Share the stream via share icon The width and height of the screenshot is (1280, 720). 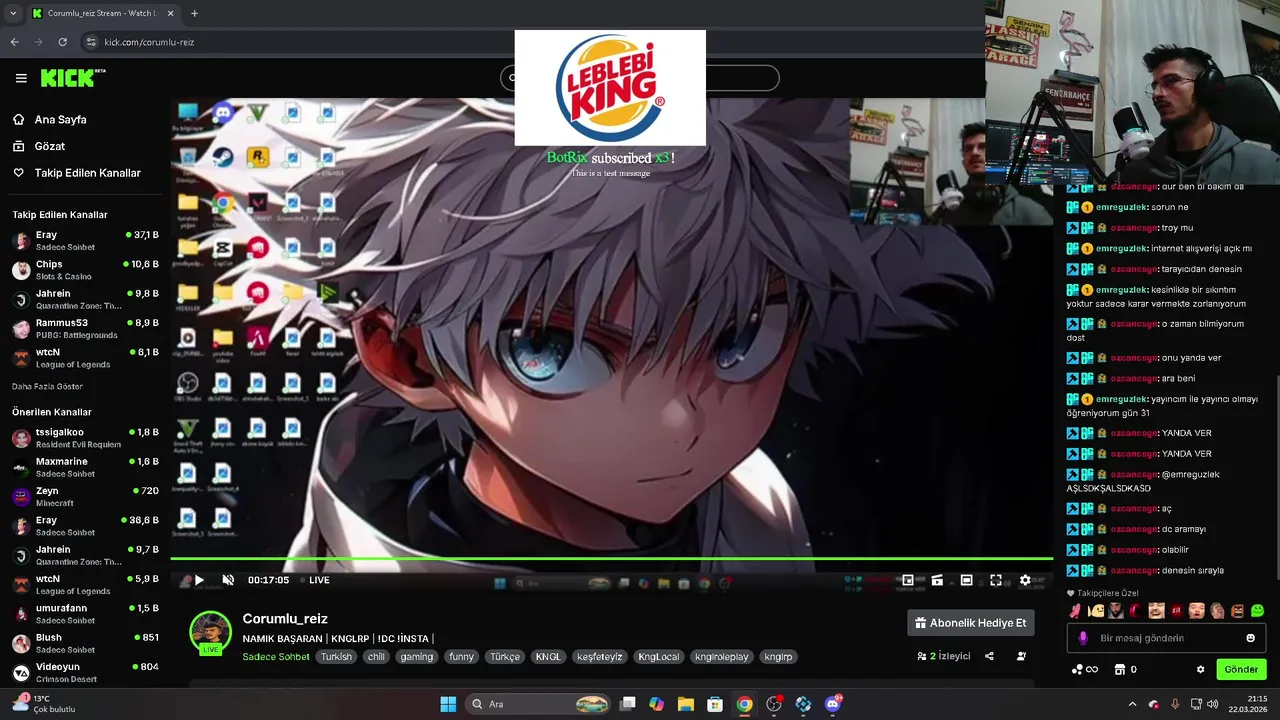click(x=989, y=656)
